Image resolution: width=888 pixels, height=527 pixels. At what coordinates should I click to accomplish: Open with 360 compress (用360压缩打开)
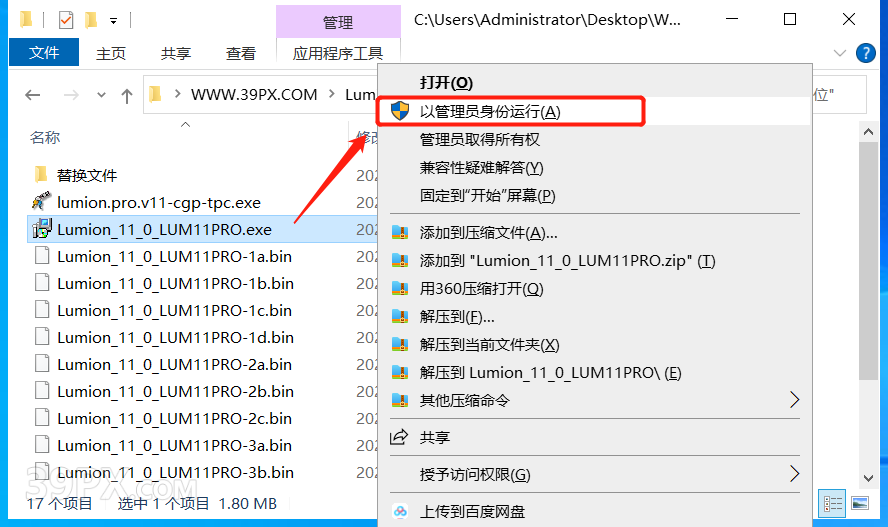481,289
